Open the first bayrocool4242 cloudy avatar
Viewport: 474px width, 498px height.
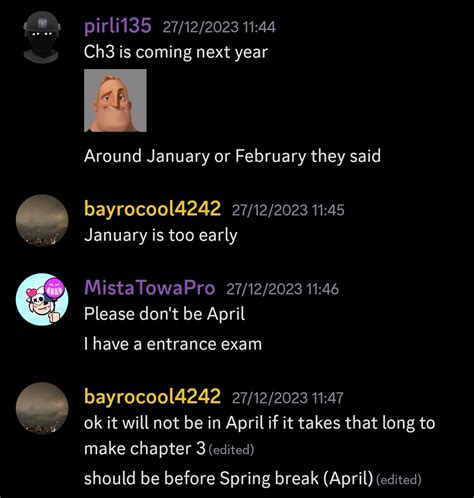[x=42, y=220]
